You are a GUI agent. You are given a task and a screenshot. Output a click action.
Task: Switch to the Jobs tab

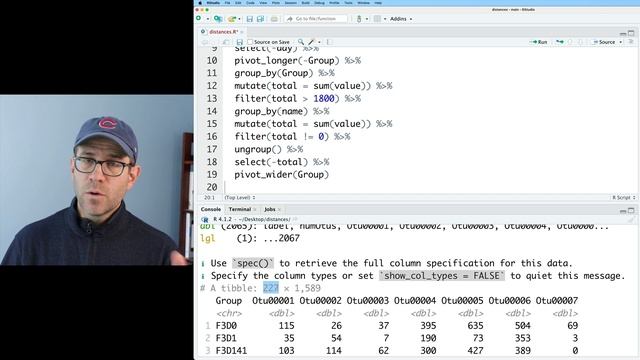pos(270,209)
